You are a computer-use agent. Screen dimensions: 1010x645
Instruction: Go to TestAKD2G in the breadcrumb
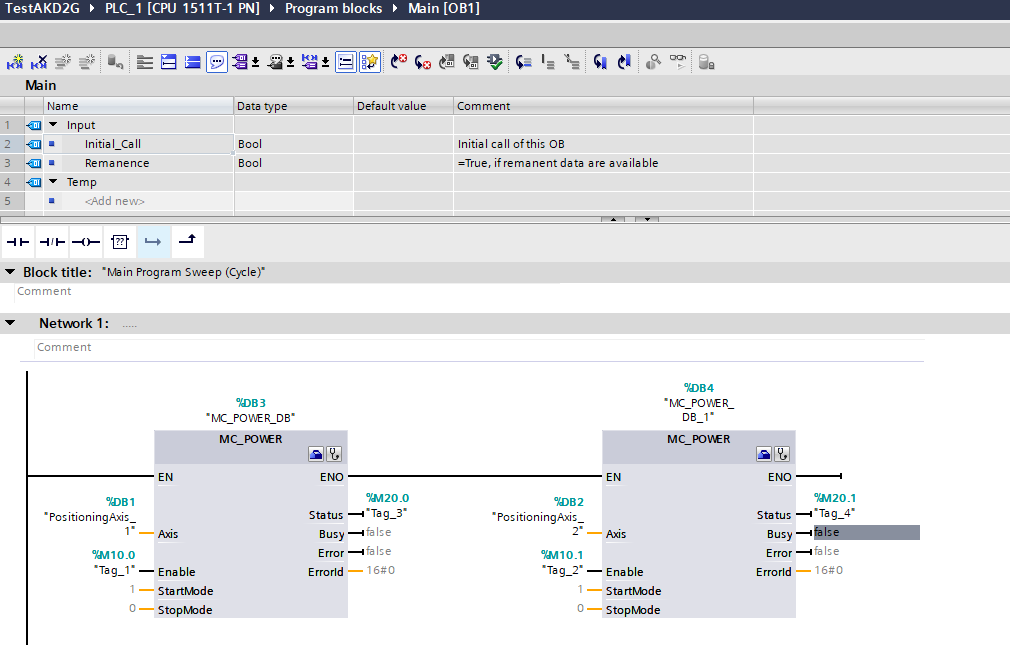click(x=43, y=8)
